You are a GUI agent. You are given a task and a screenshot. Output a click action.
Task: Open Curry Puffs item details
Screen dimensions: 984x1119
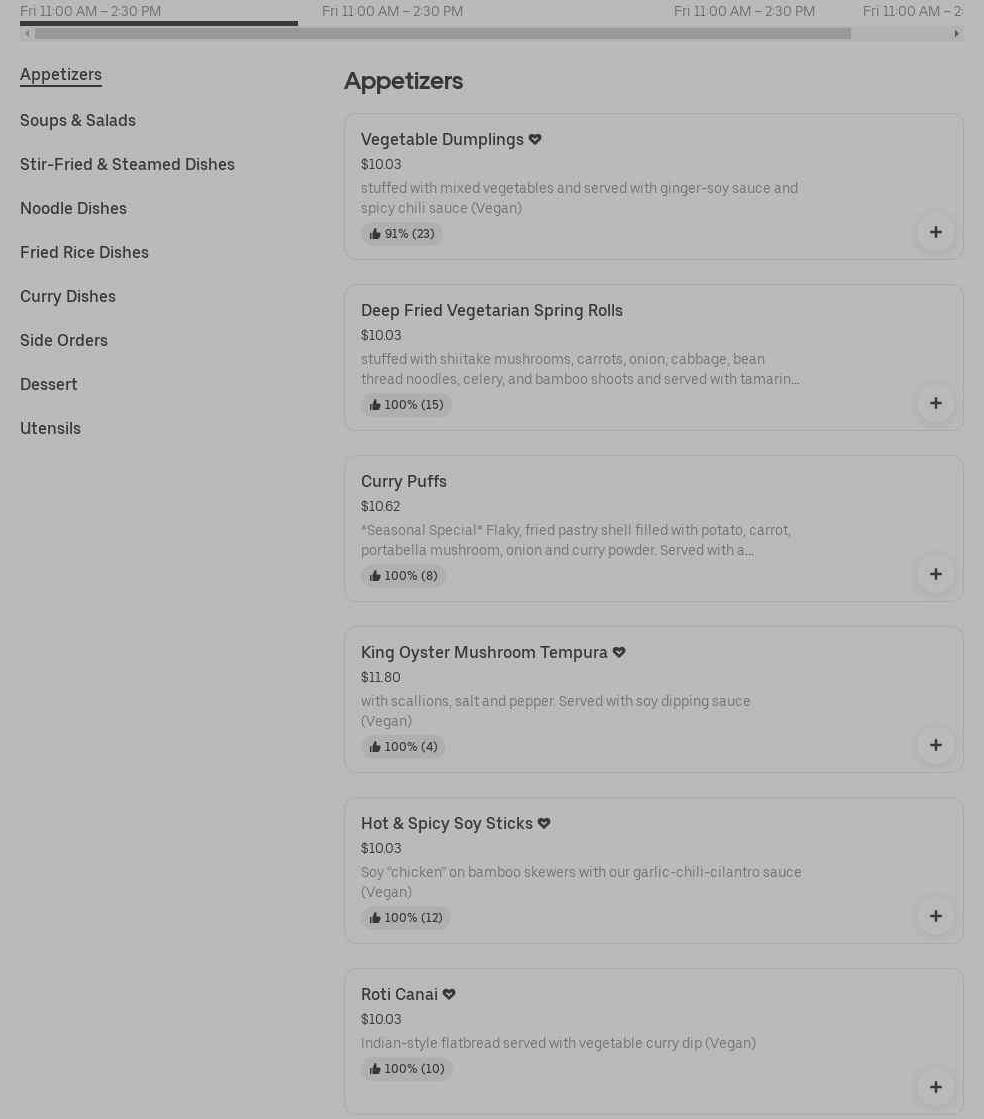pyautogui.click(x=404, y=481)
